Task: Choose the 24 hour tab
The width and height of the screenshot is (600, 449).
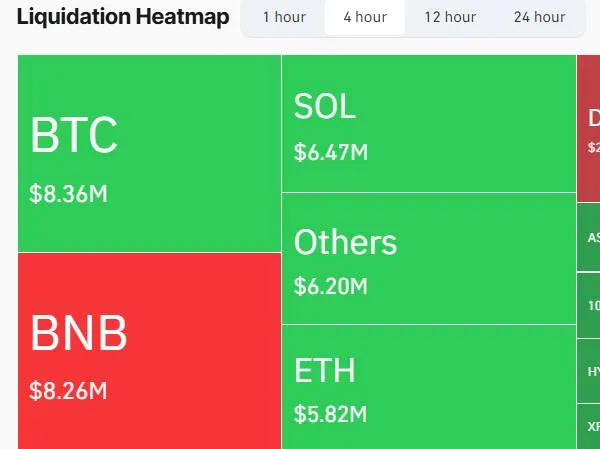Action: [539, 17]
